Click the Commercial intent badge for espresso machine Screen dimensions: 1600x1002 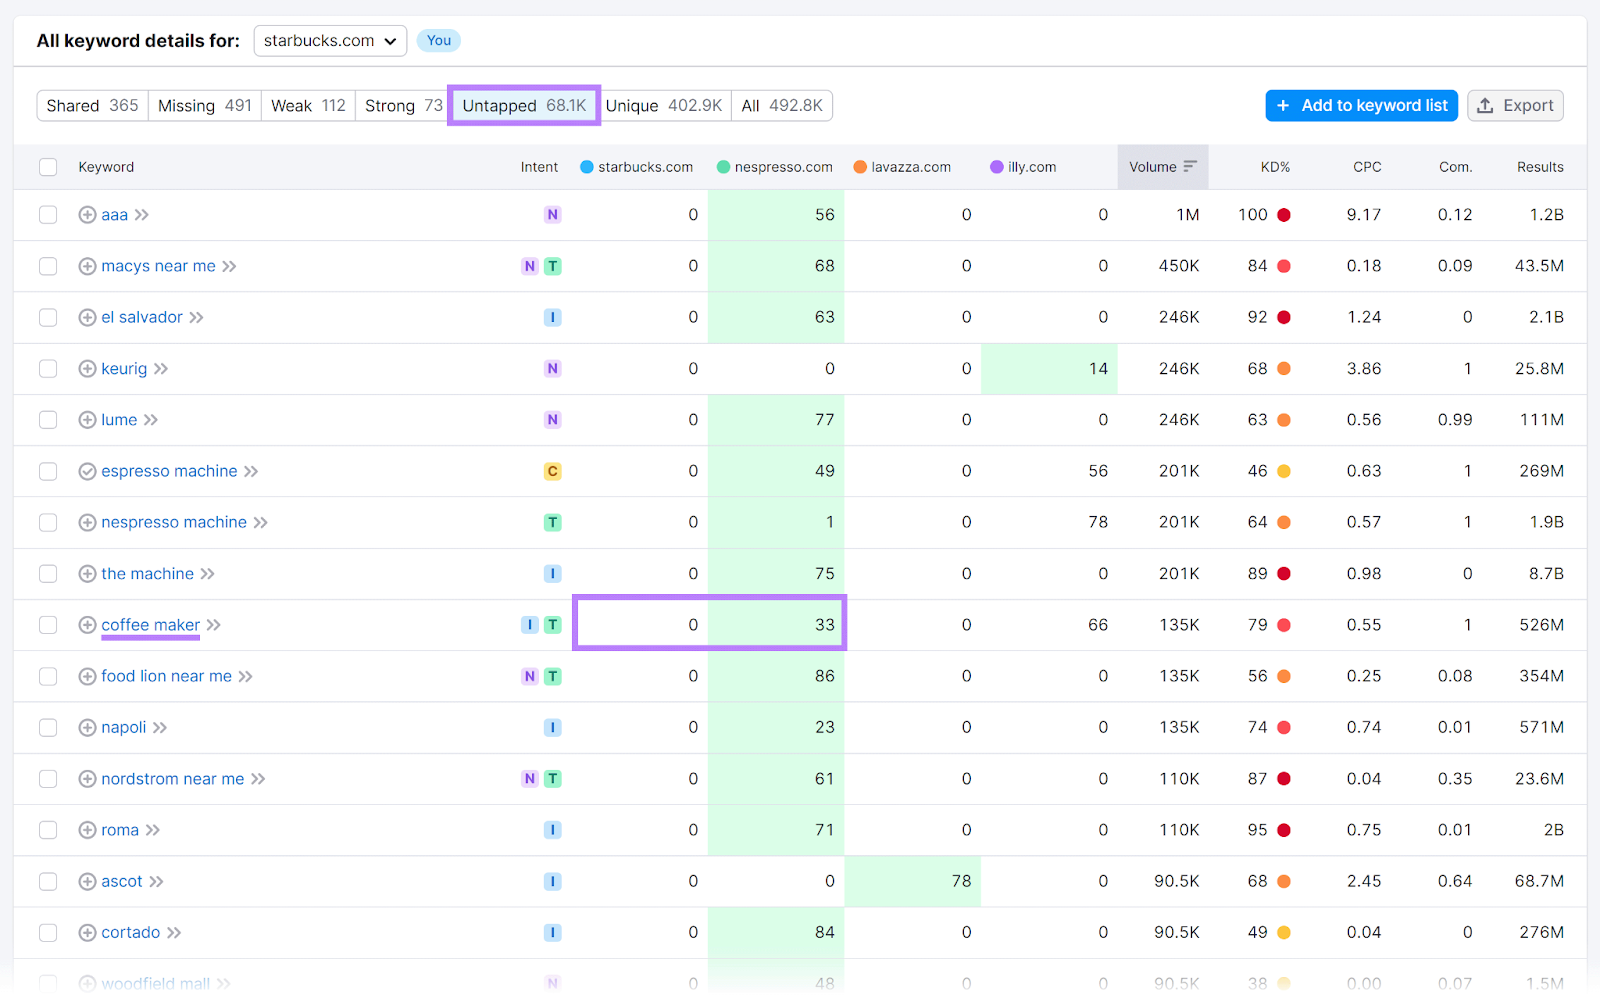pyautogui.click(x=552, y=471)
